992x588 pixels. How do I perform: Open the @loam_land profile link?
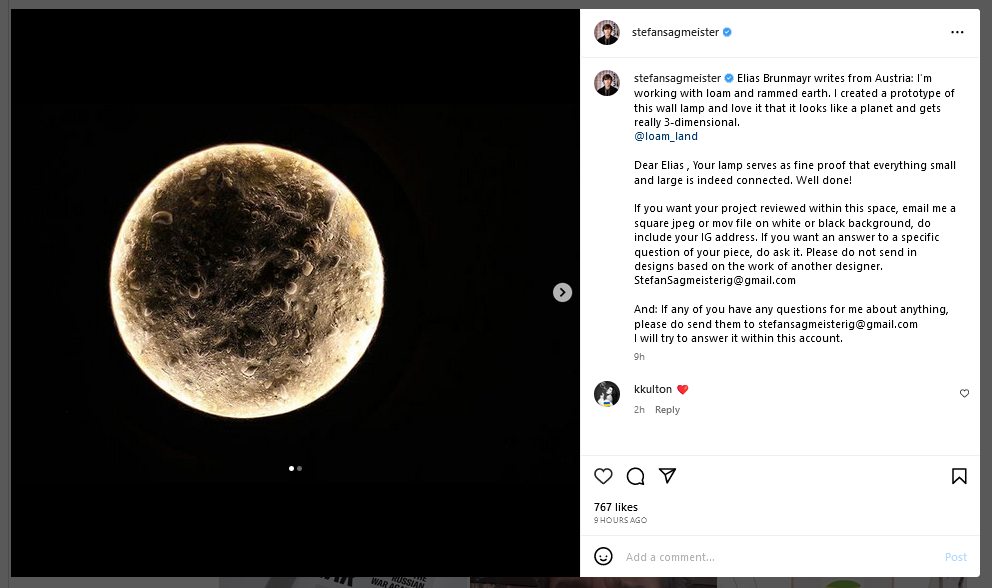[x=666, y=136]
